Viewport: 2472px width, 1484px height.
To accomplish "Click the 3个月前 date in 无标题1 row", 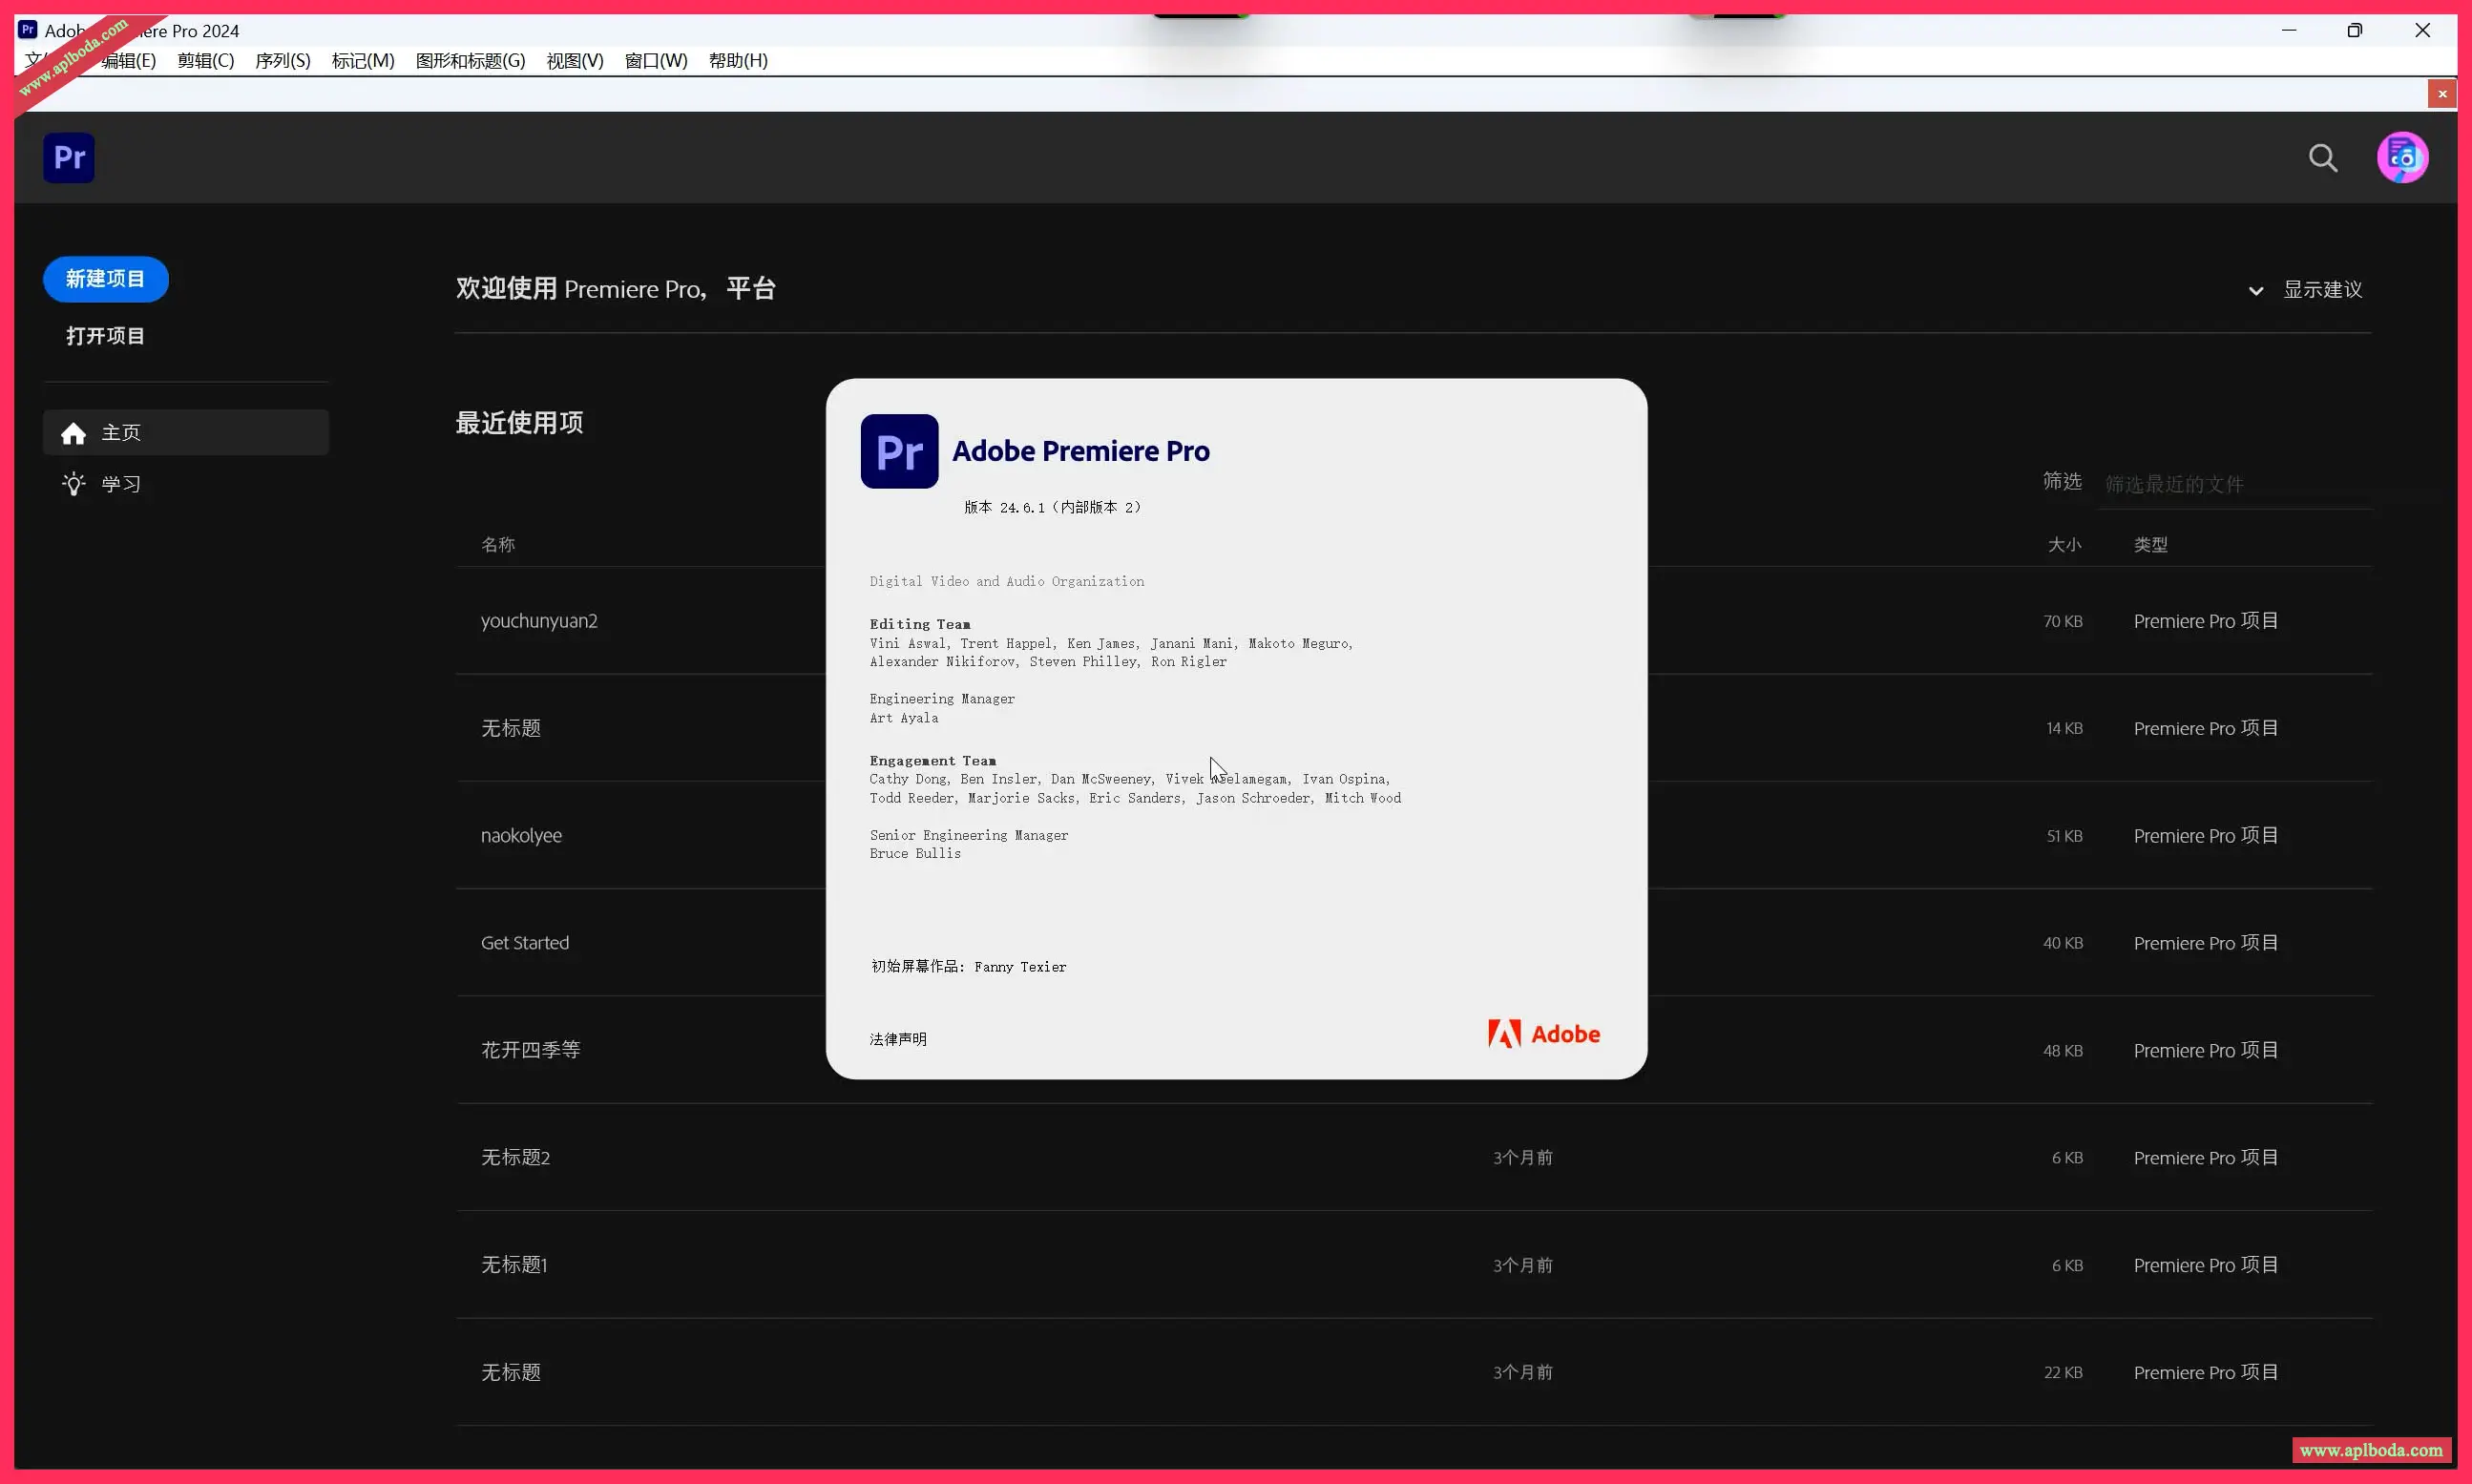I will click(1523, 1266).
